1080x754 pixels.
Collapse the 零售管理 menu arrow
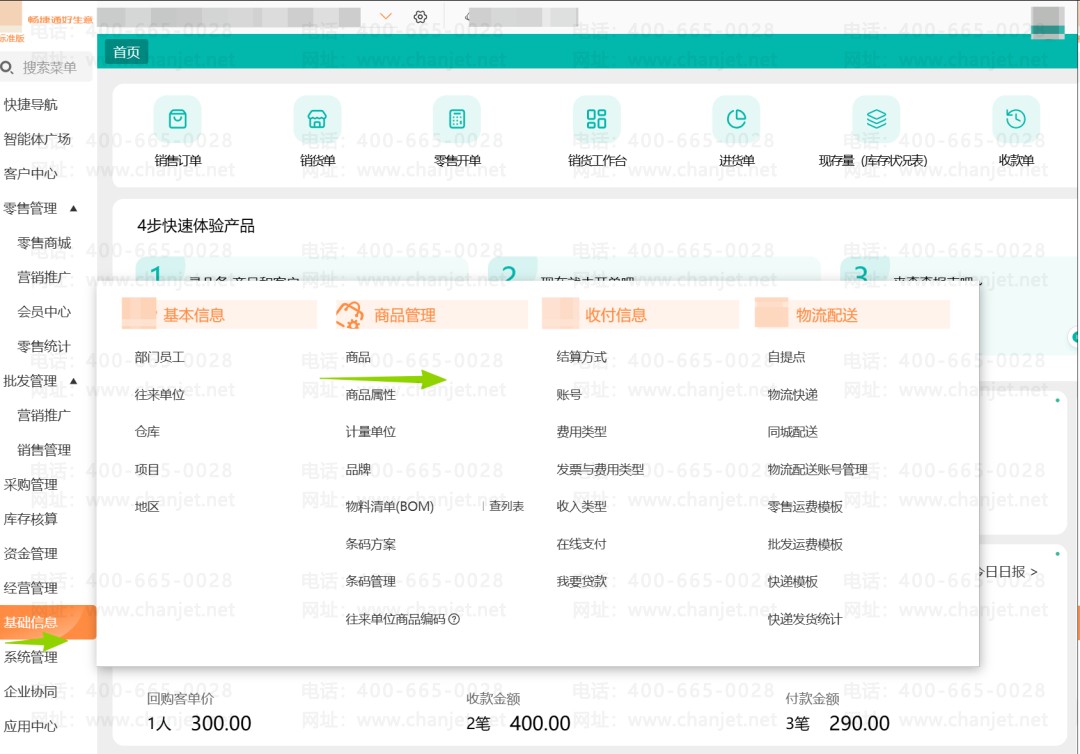[x=74, y=208]
